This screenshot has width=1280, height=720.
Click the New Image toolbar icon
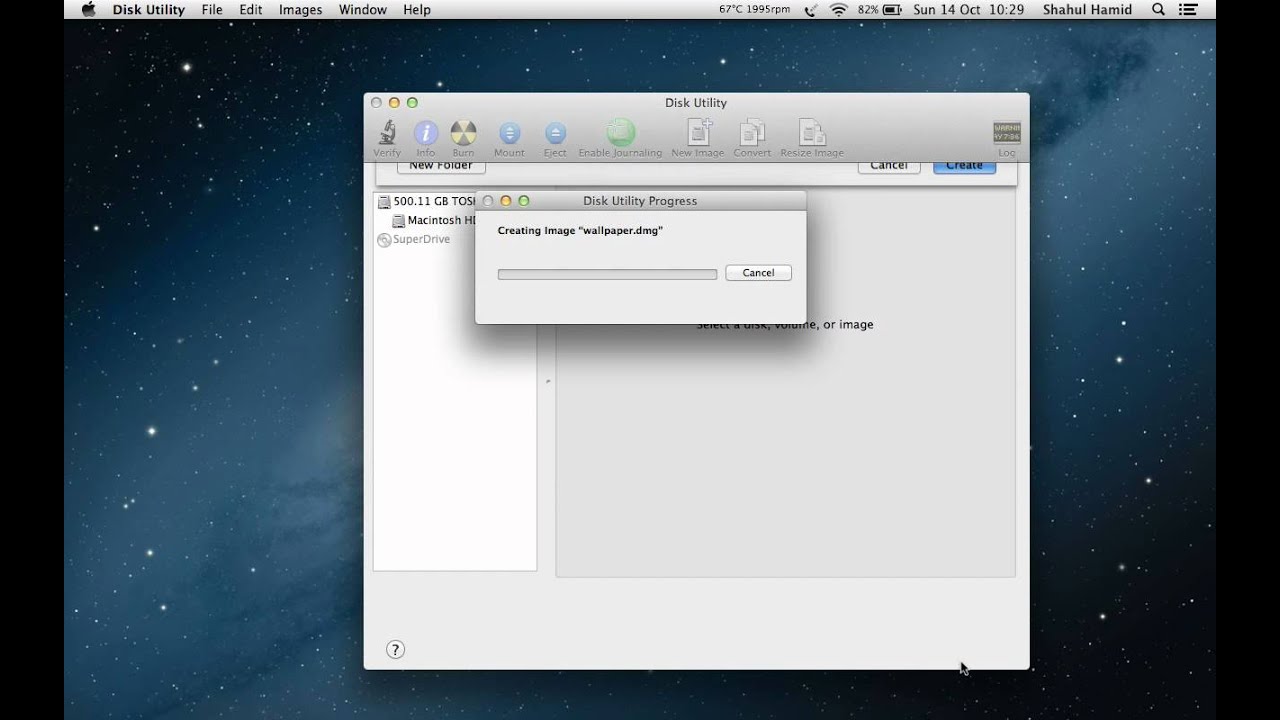[698, 138]
